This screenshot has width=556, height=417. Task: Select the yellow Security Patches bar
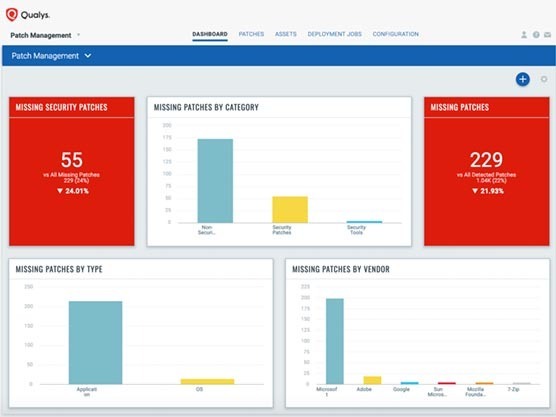pos(290,210)
